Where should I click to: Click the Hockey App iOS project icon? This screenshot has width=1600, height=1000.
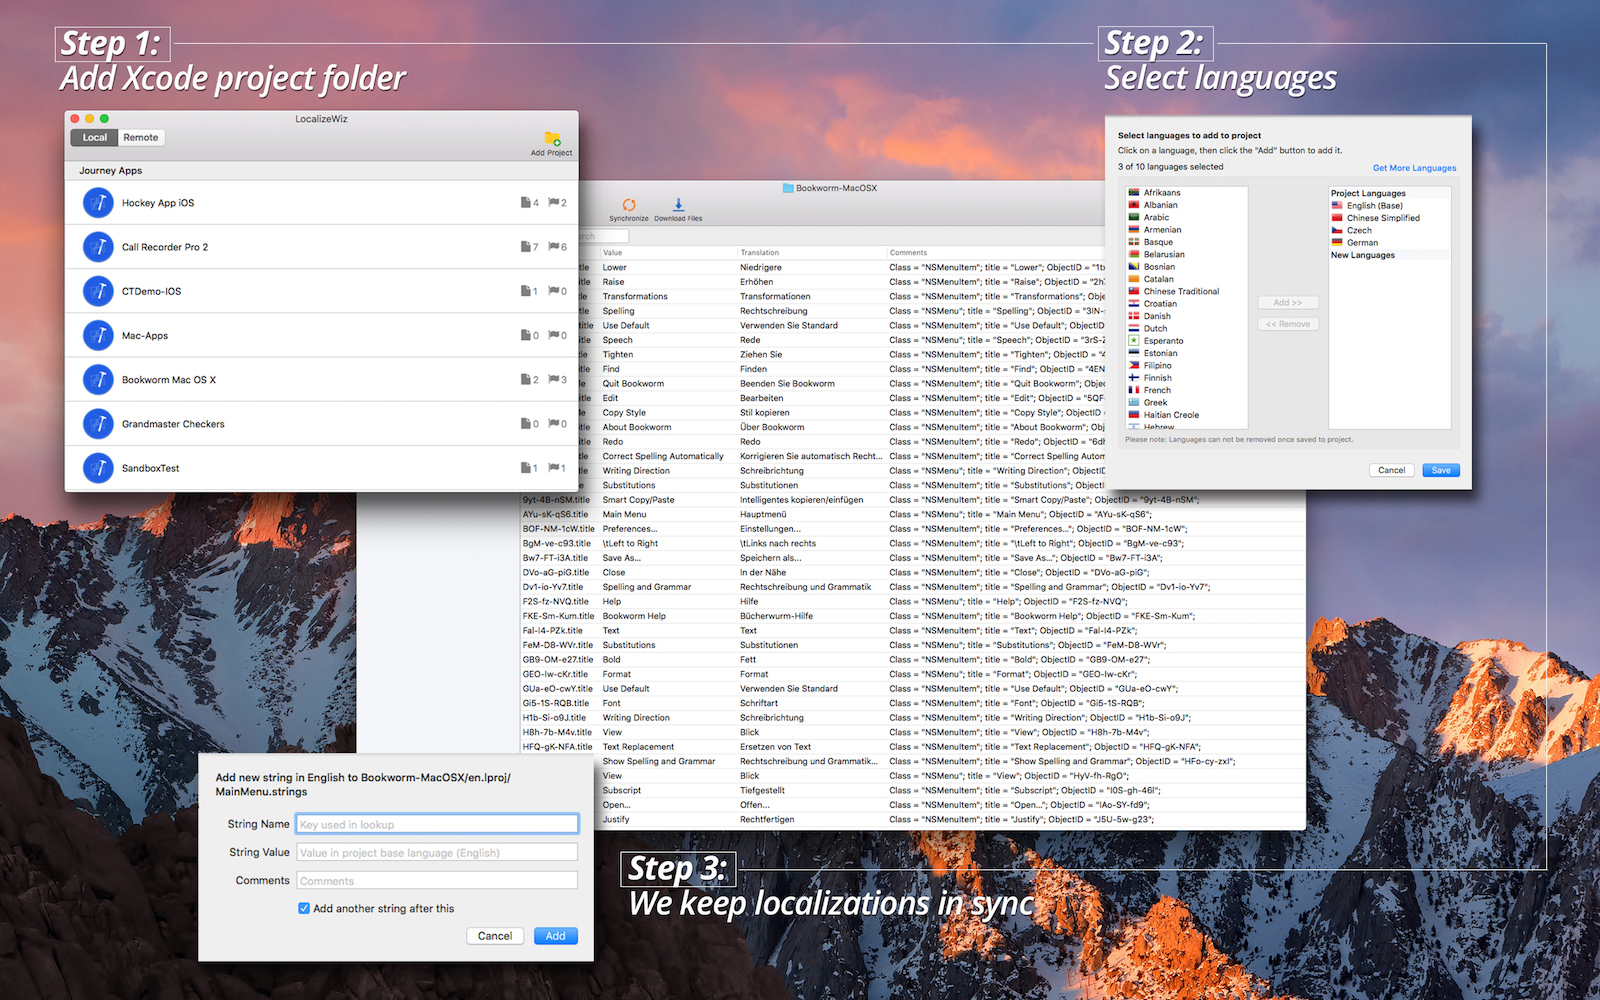(x=98, y=203)
